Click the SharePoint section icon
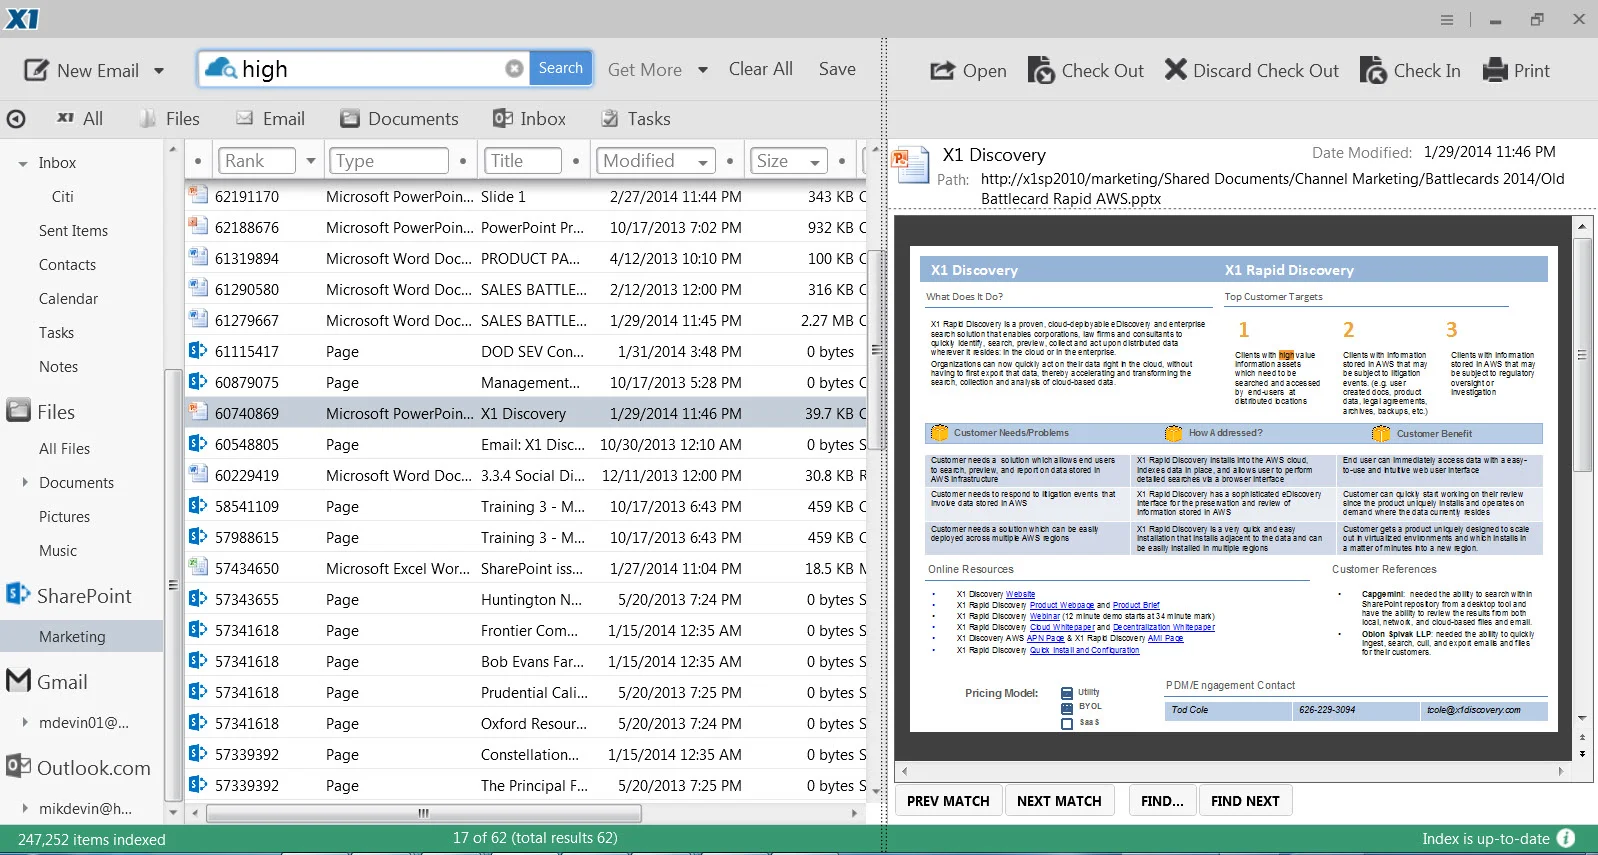 (x=17, y=594)
